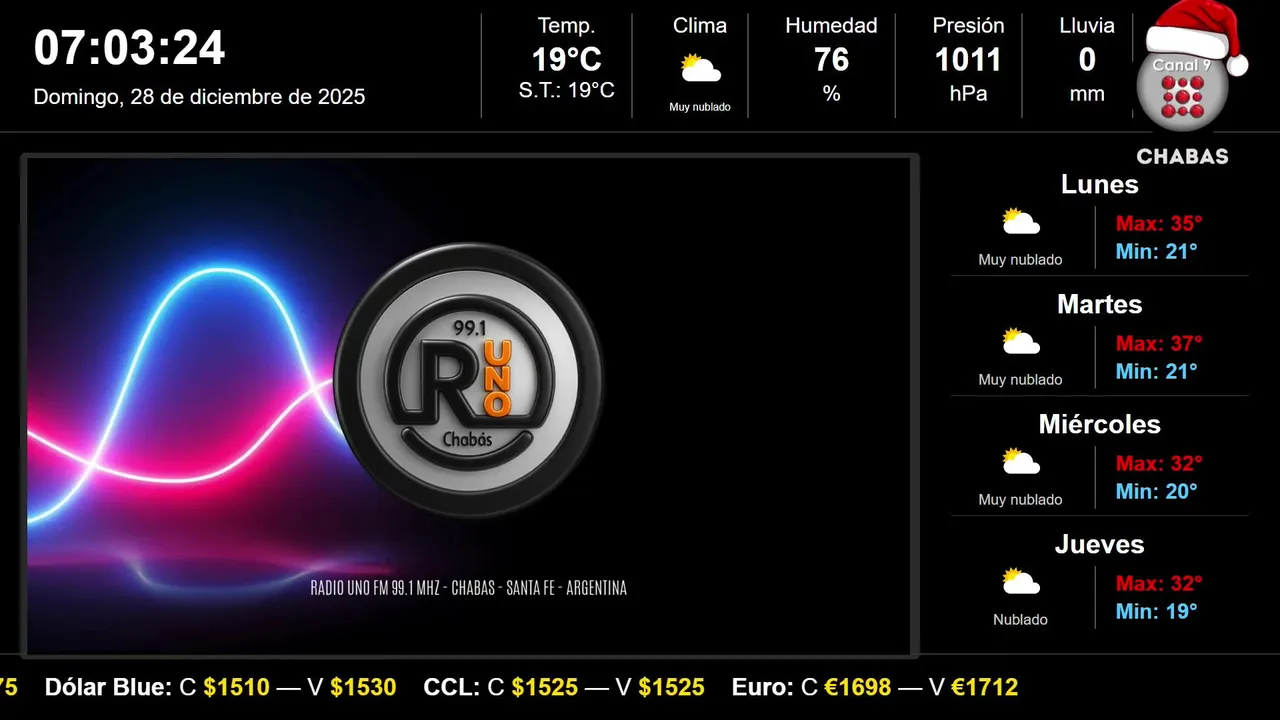Click the temperature value 19°C

coord(566,60)
